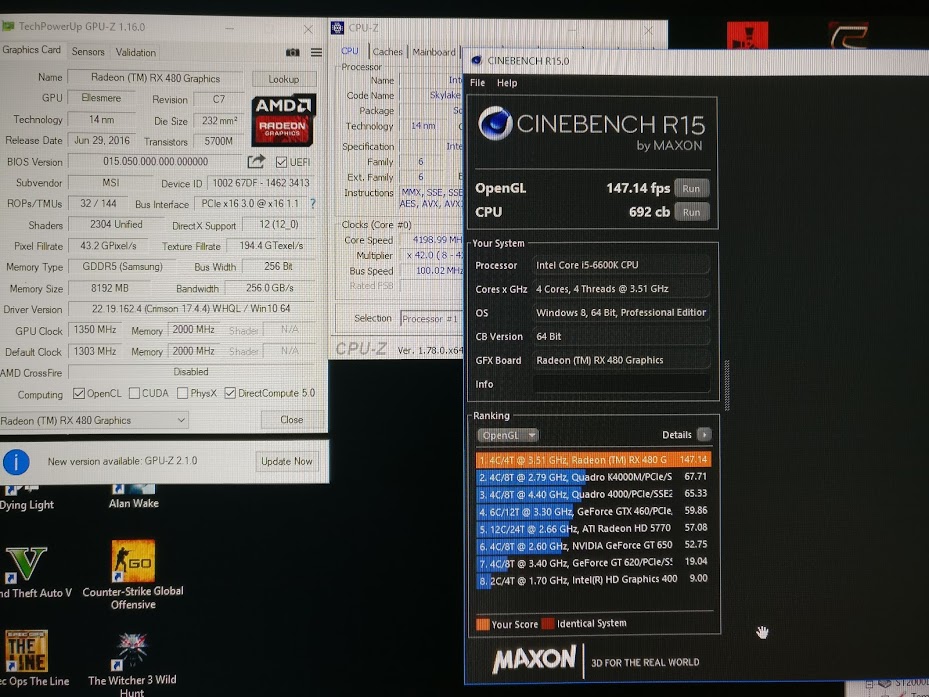Screen dimensions: 929x697
Task: Click the Details arrow icon in Ranking
Action: [x=704, y=434]
